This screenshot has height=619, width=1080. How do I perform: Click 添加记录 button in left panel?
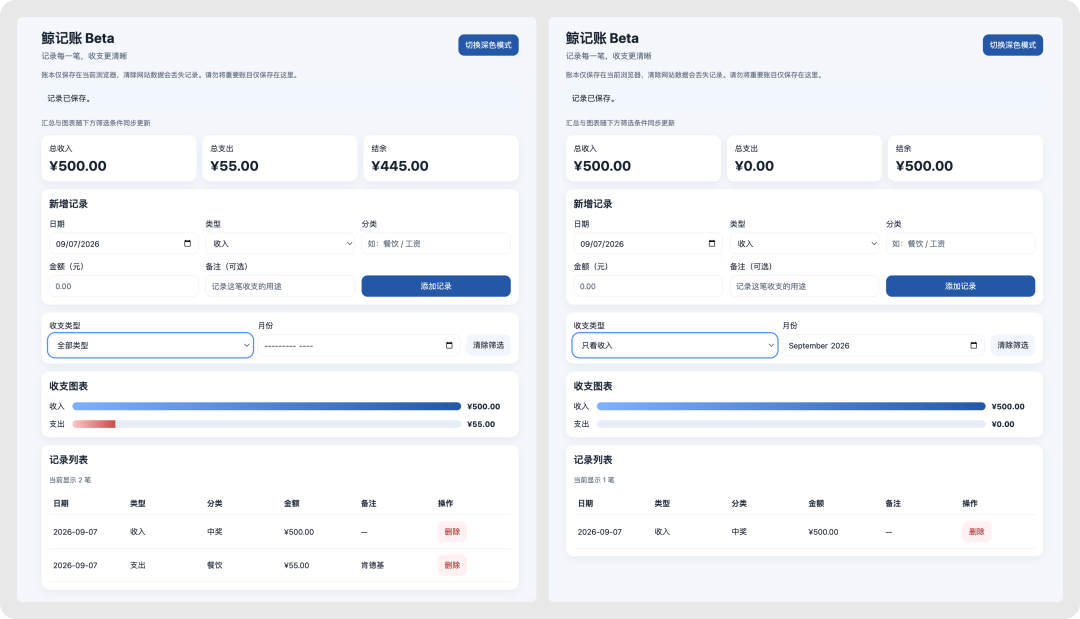pyautogui.click(x=436, y=286)
